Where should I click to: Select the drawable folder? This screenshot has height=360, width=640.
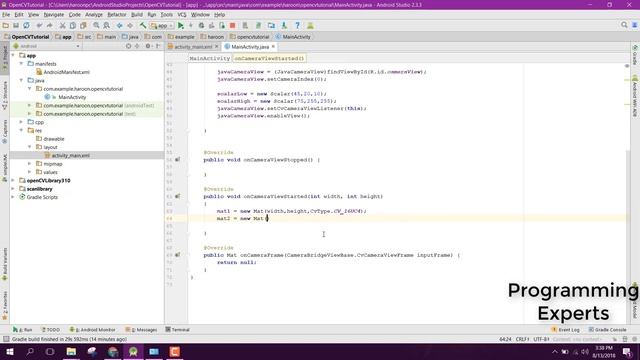point(53,139)
